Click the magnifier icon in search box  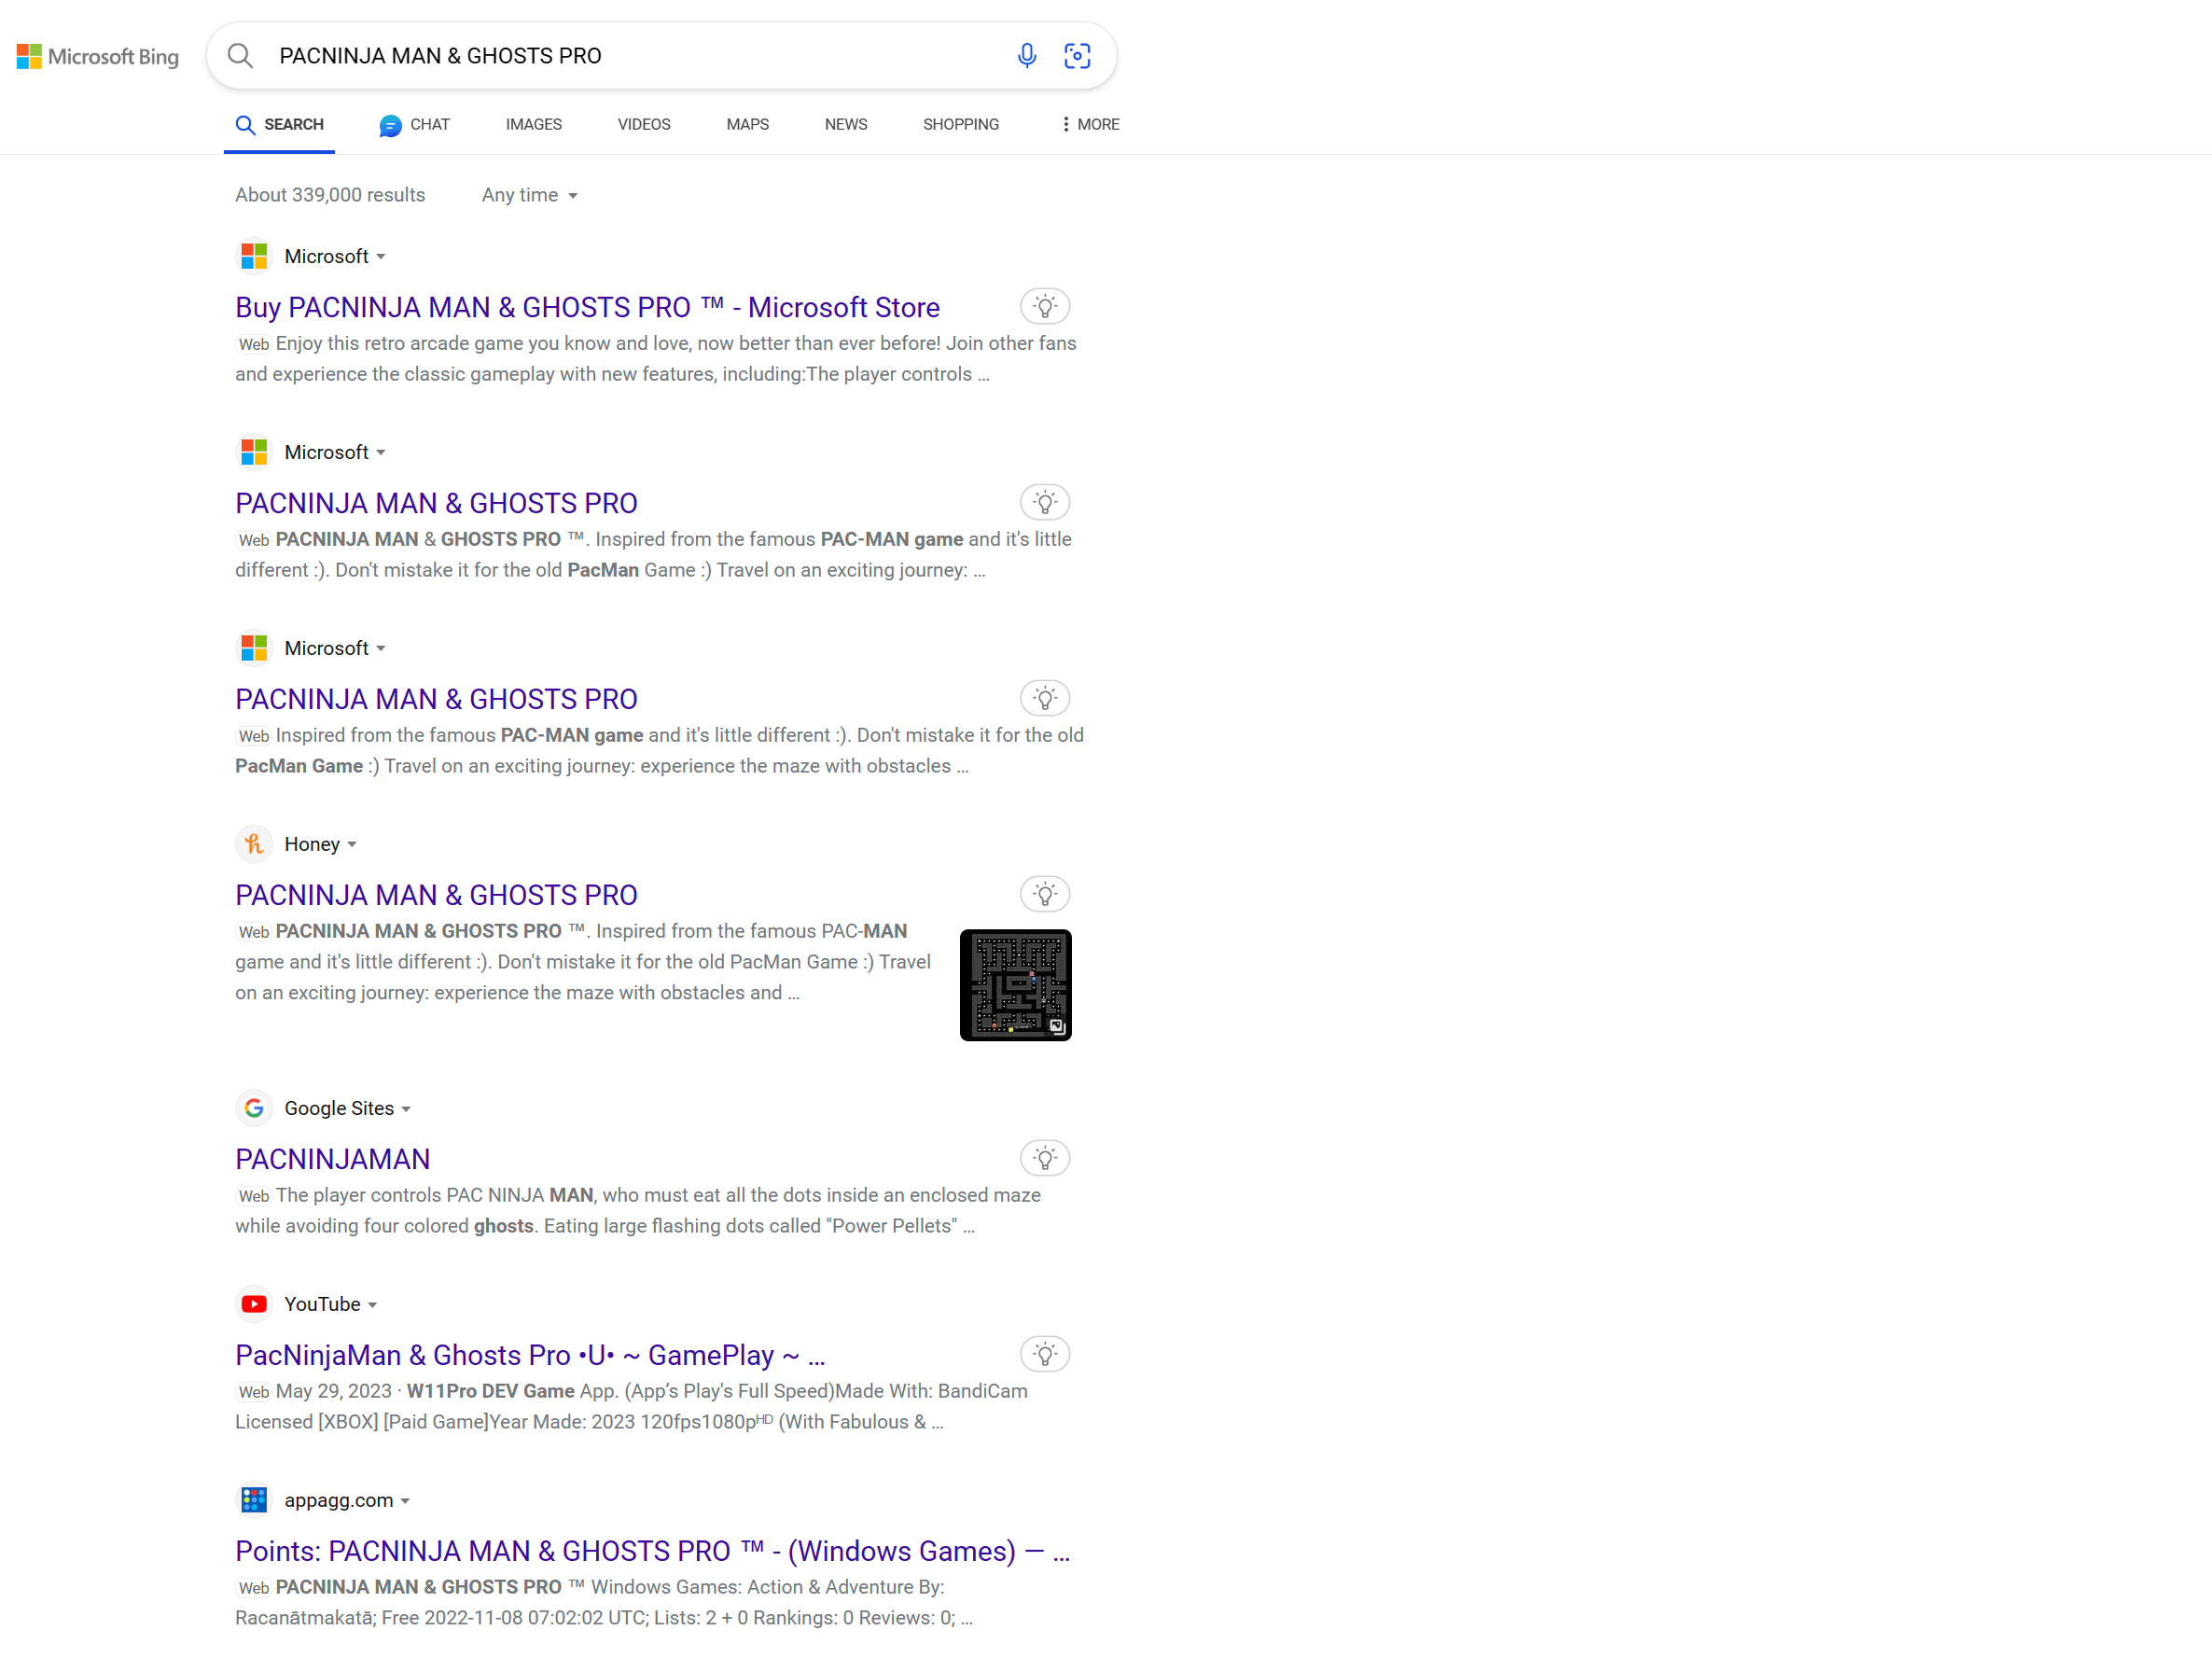pyautogui.click(x=240, y=56)
